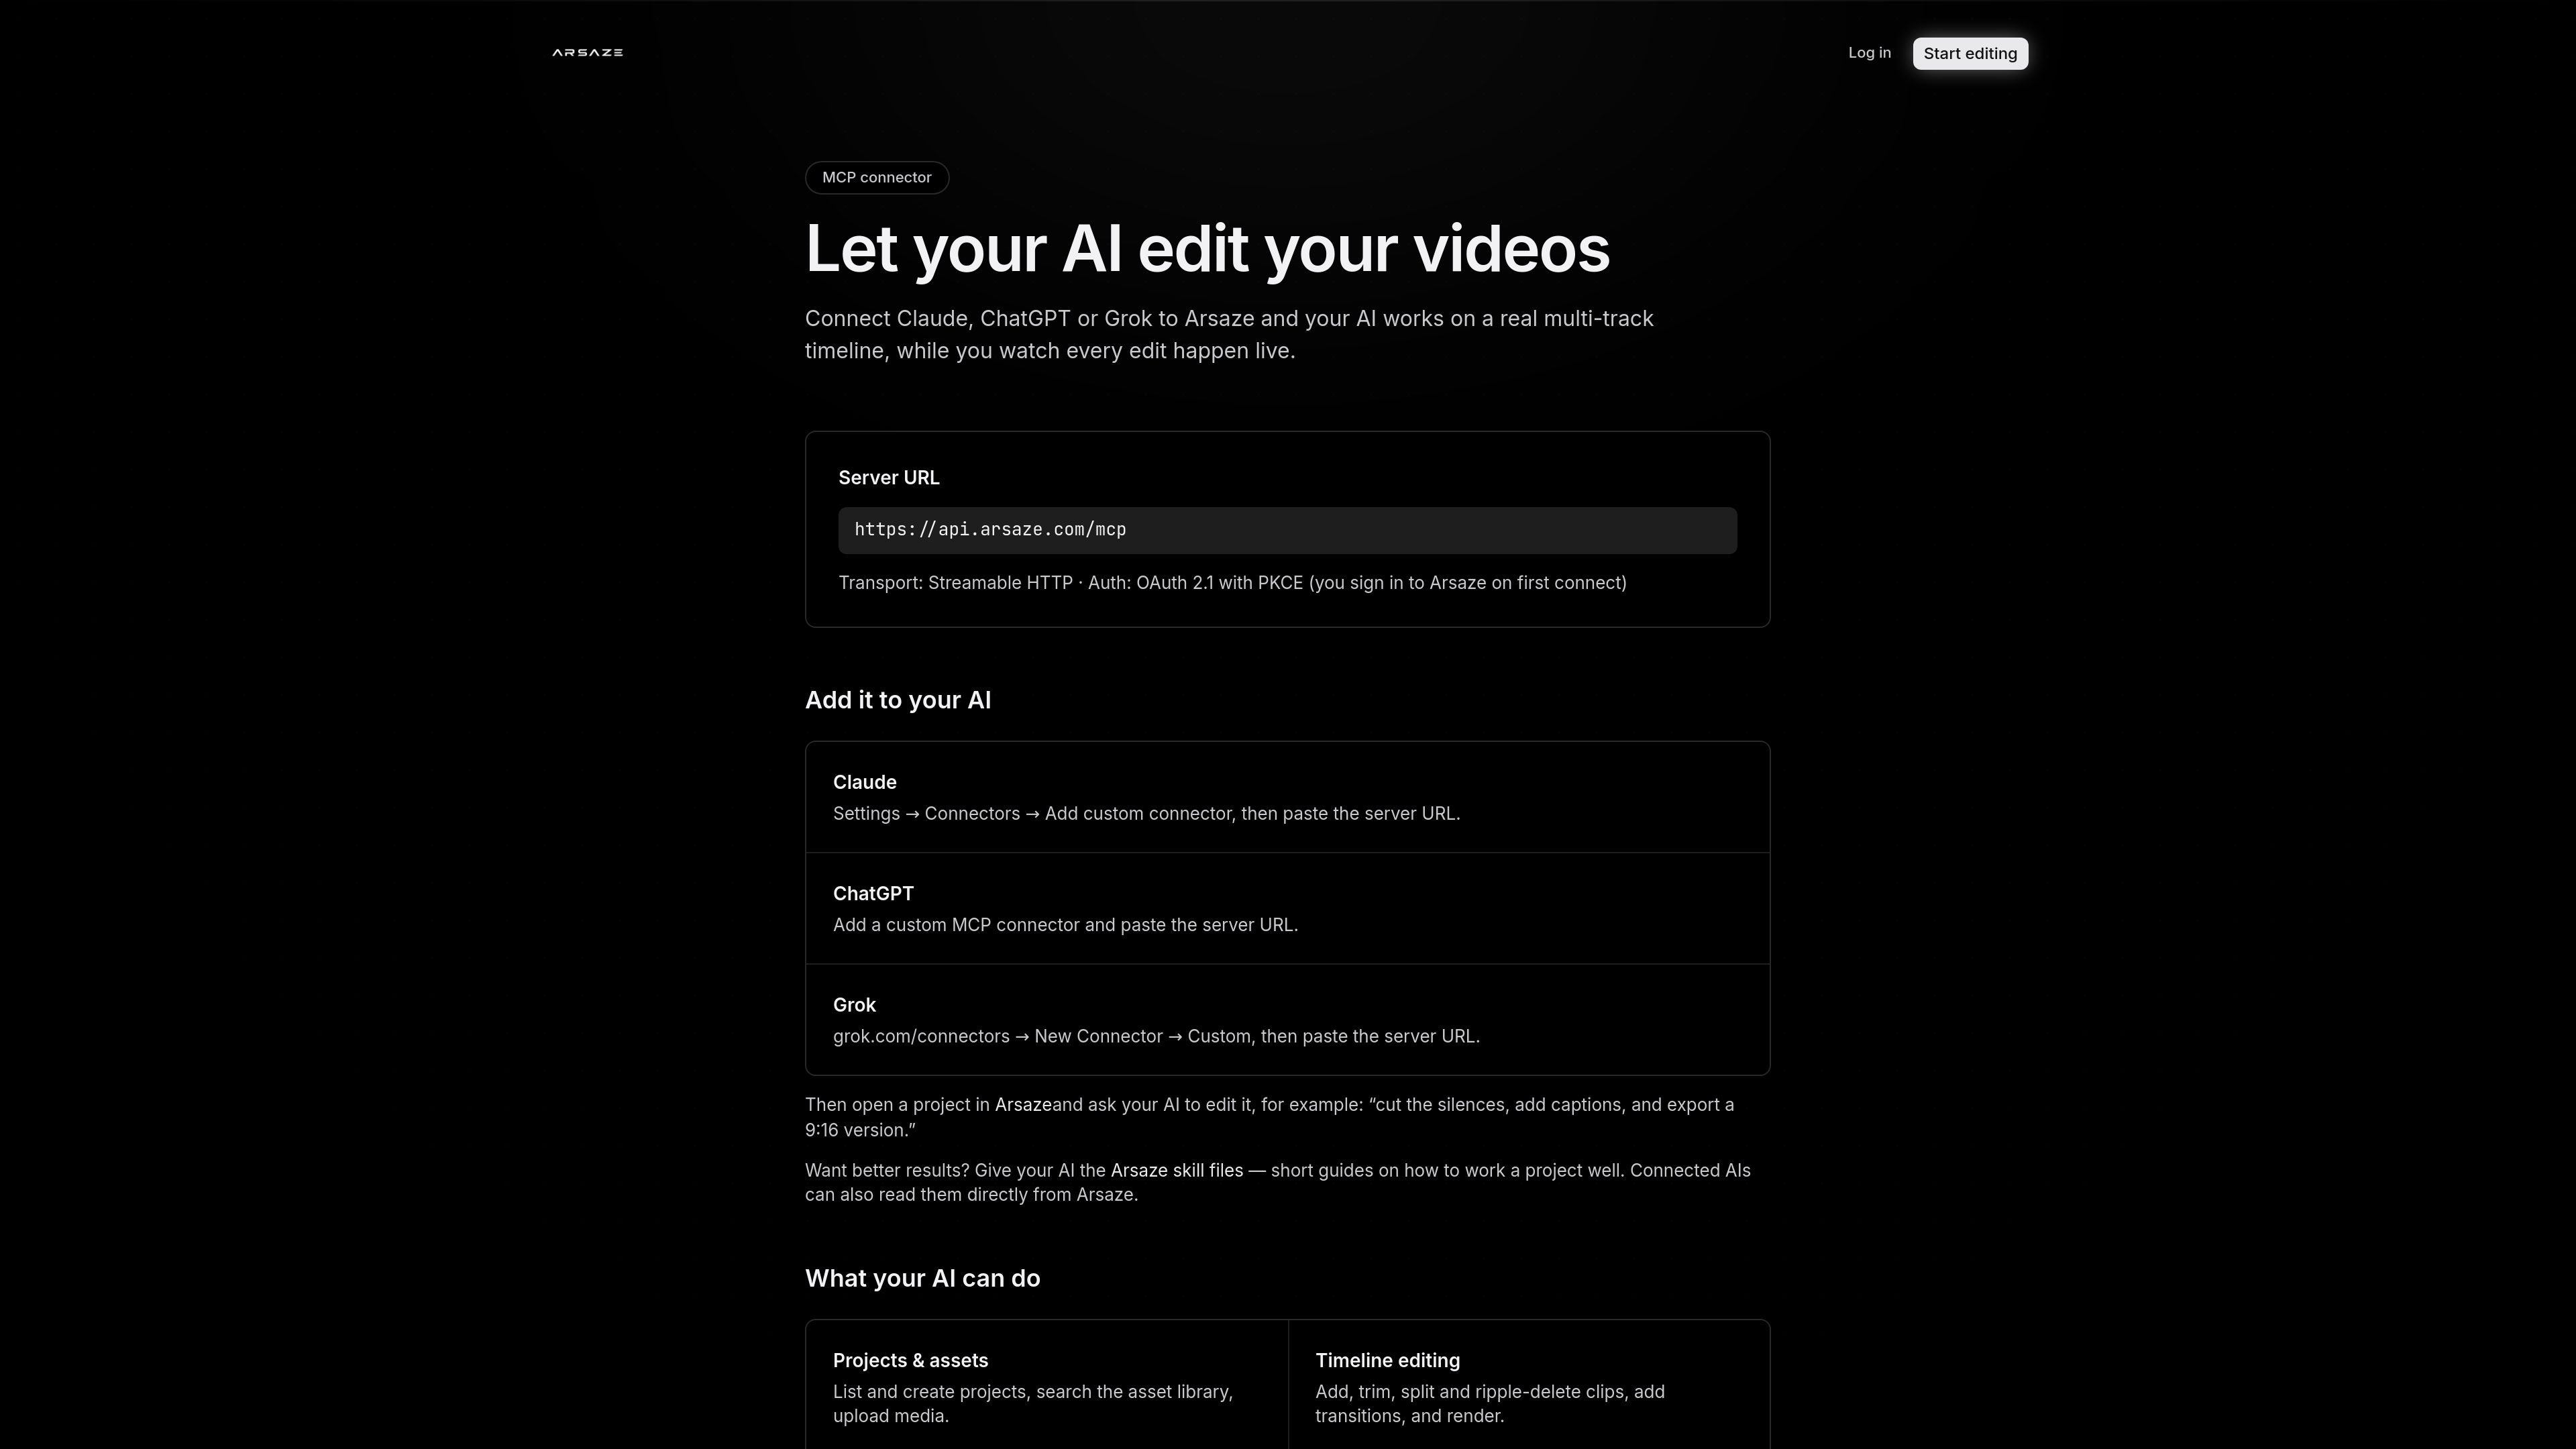The width and height of the screenshot is (2576, 1449).
Task: Click 'Add it to your AI' heading
Action: pos(898,700)
